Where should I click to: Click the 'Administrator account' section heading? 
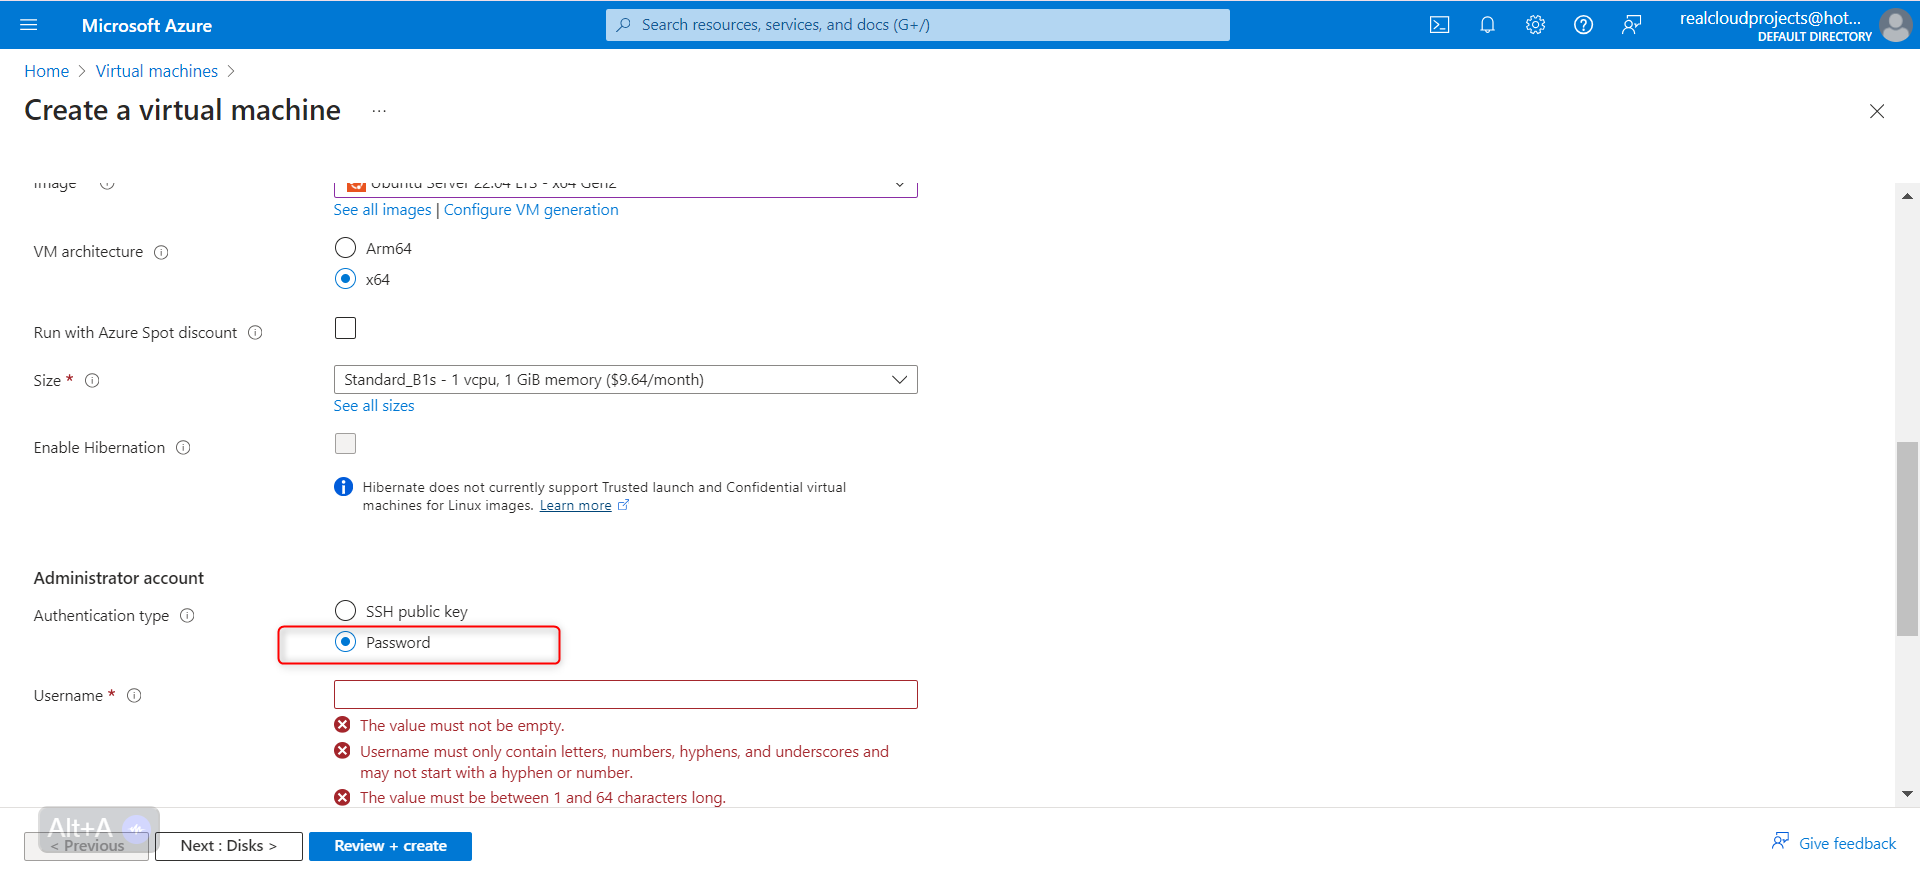119,578
